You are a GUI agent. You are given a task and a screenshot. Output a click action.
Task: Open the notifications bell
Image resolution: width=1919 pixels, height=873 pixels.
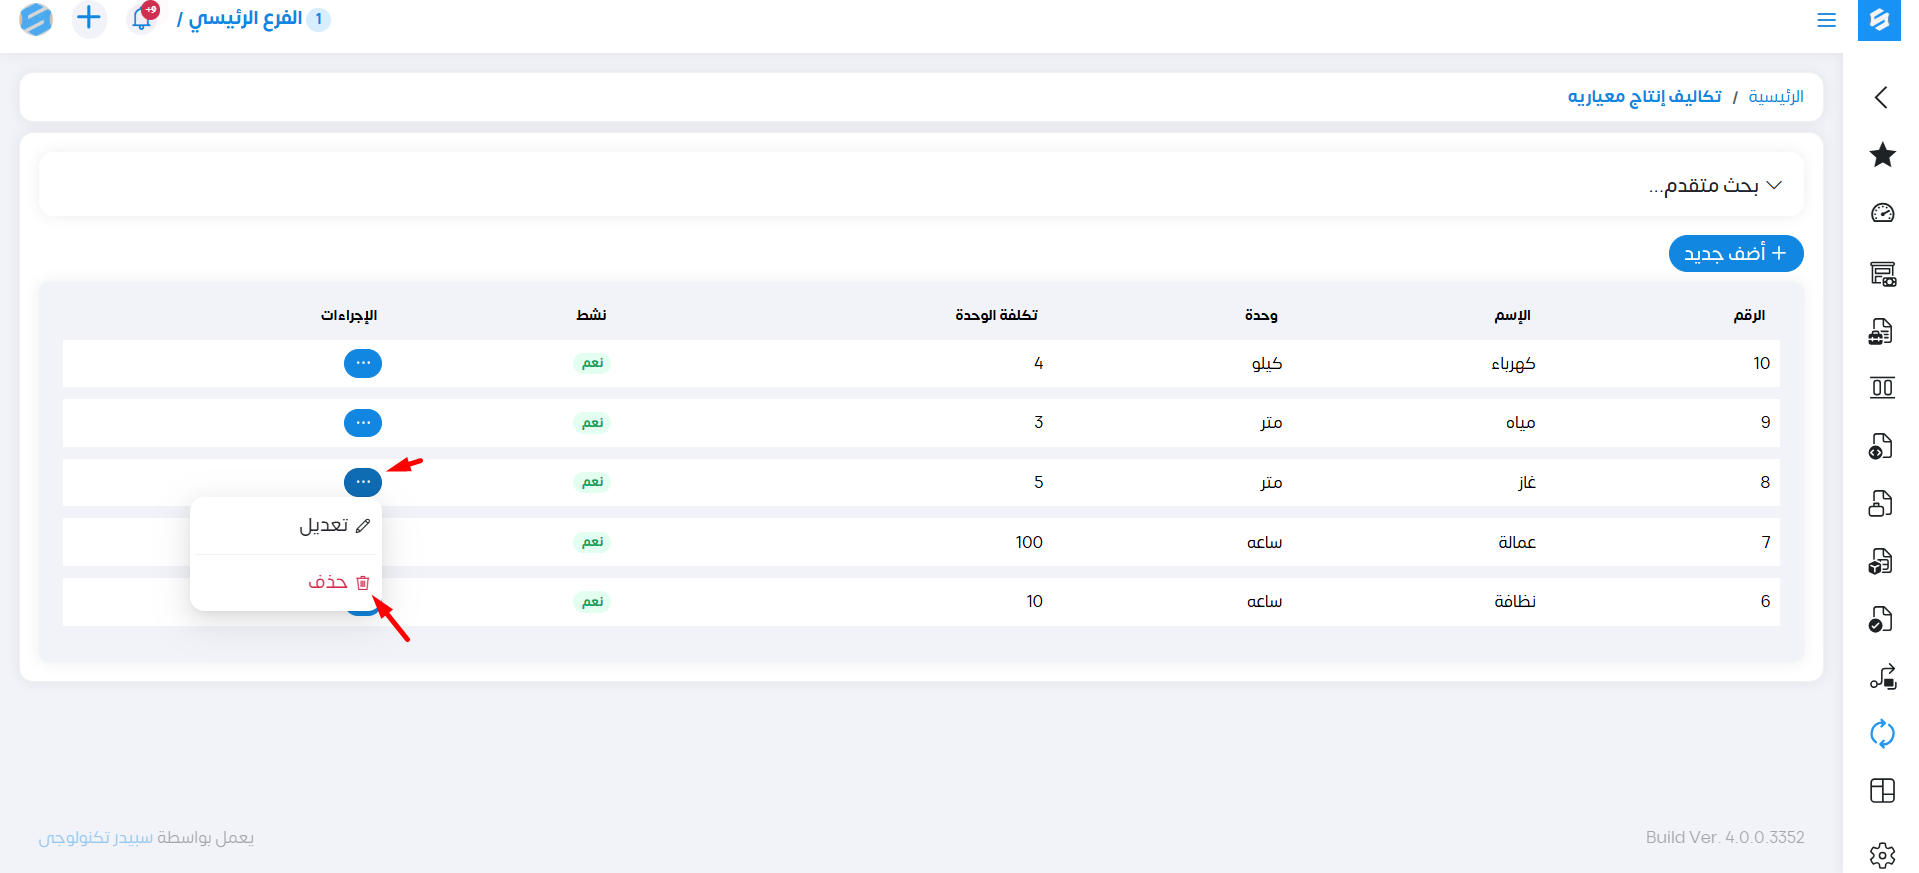[x=142, y=19]
